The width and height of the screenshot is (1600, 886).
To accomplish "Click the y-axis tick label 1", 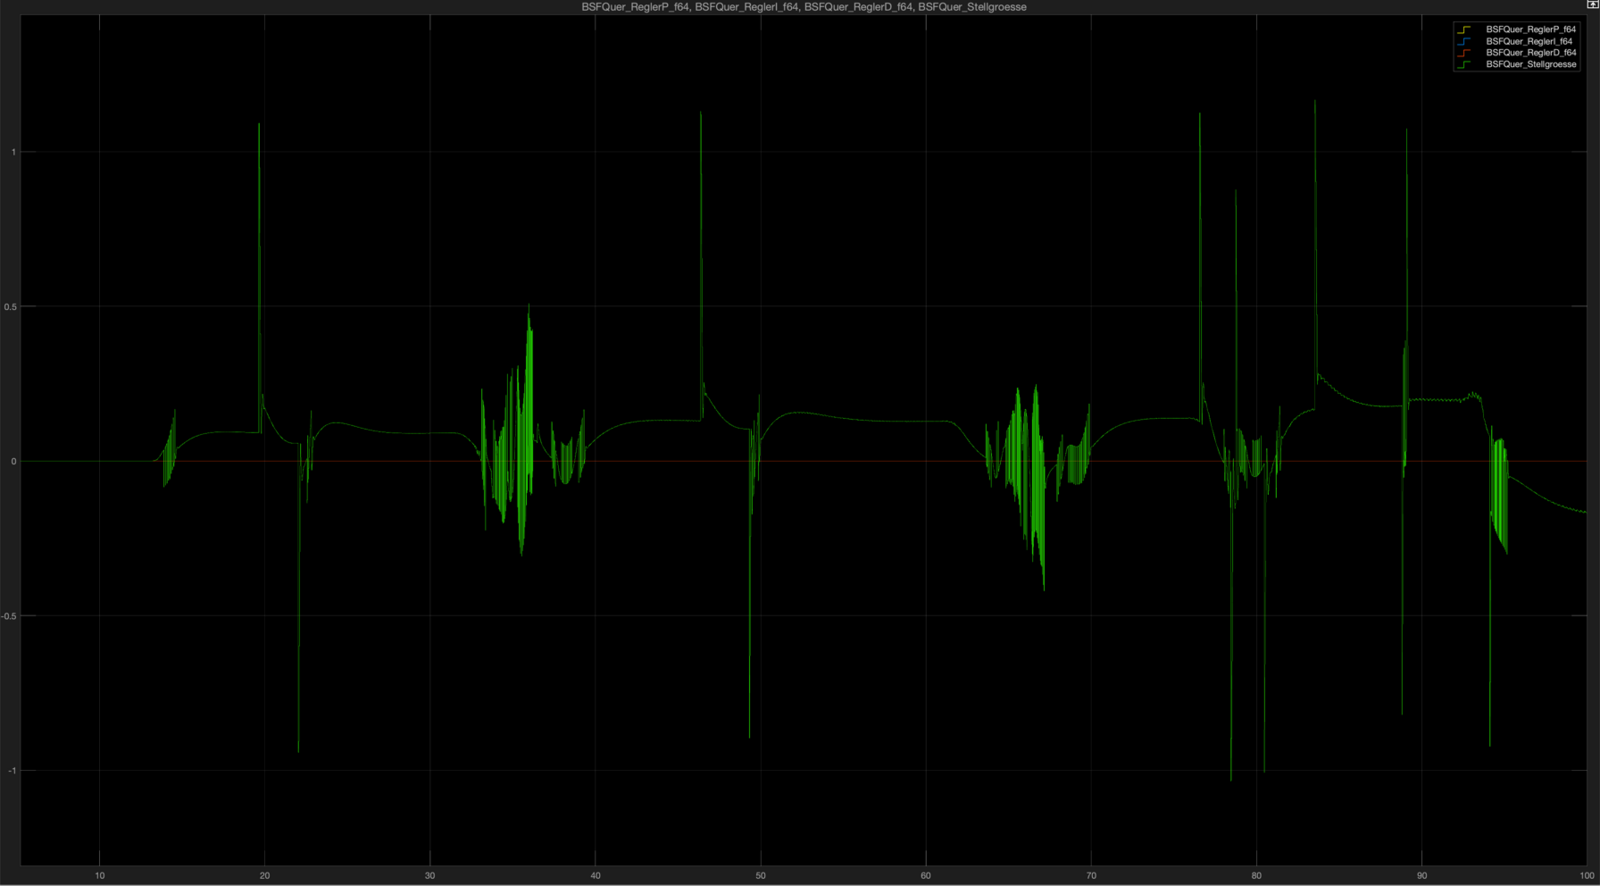I will (14, 152).
